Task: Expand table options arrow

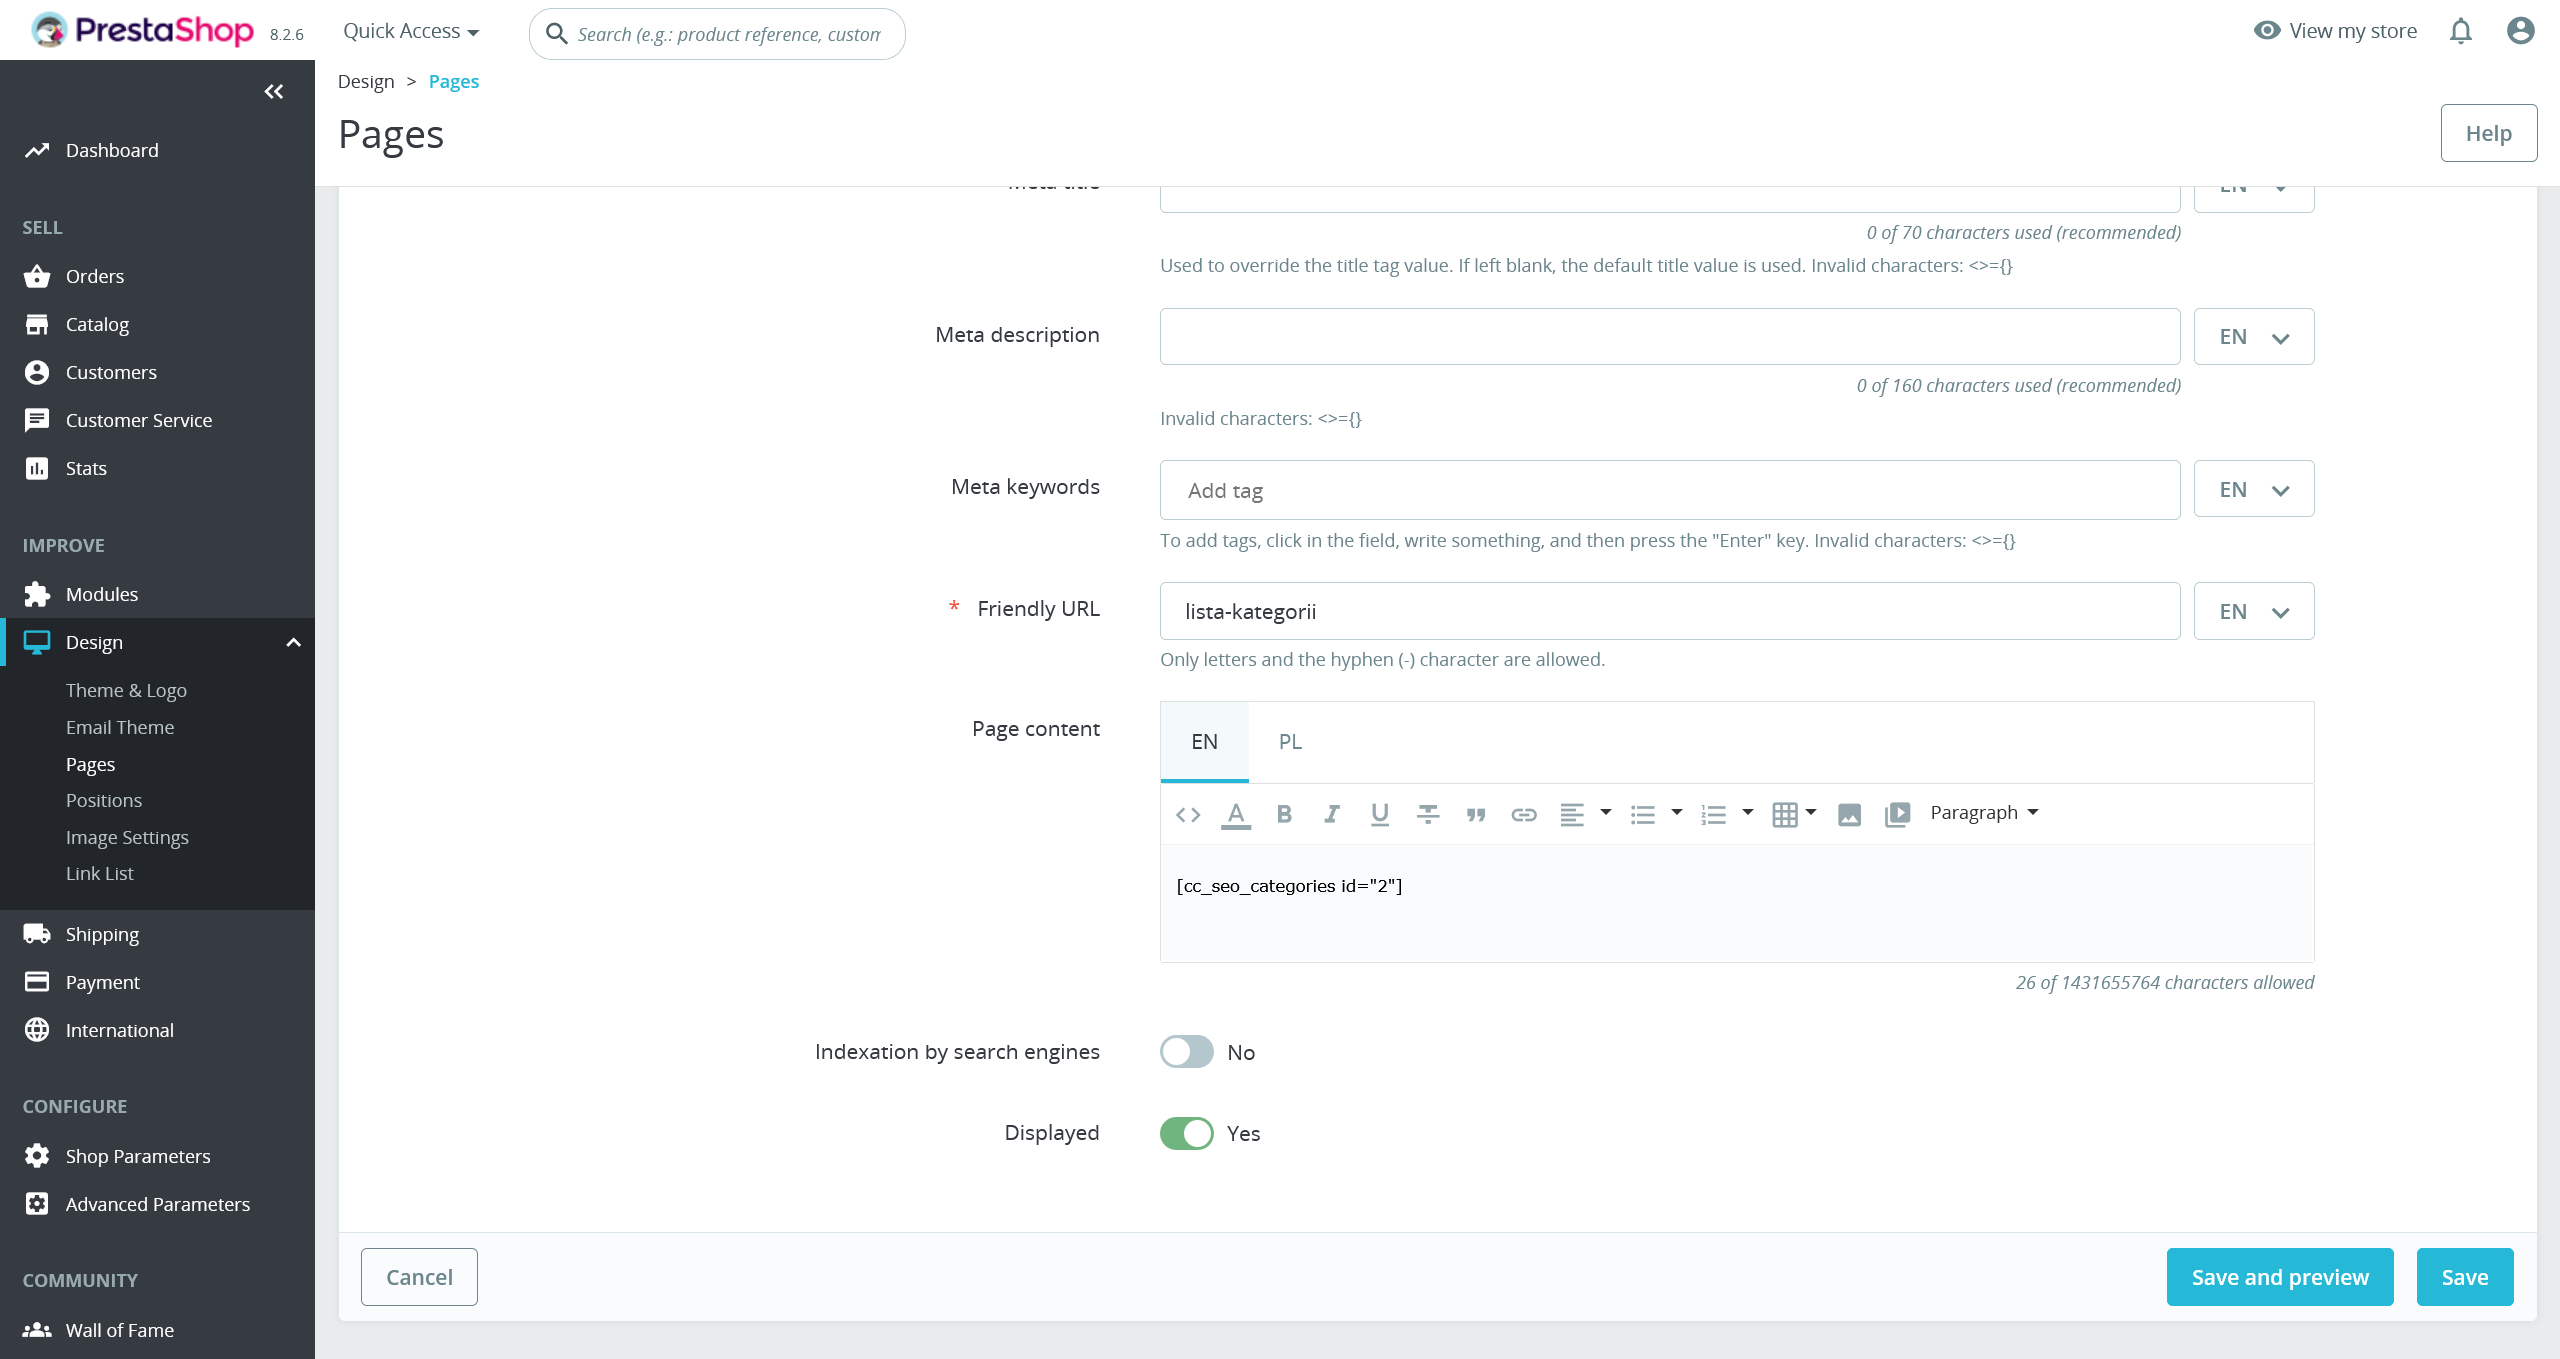Action: pos(1811,812)
